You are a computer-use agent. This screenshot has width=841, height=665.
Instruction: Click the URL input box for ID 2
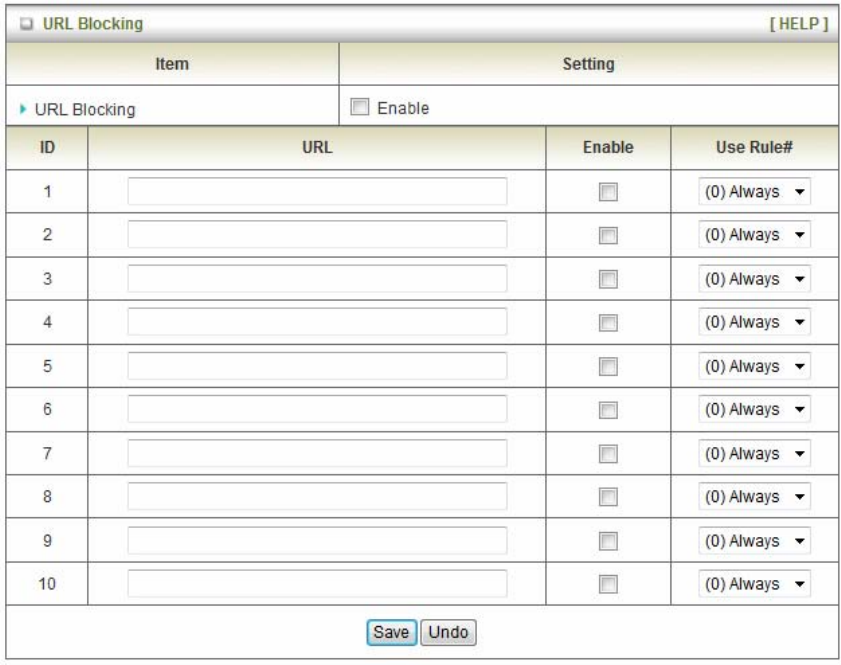click(x=317, y=236)
